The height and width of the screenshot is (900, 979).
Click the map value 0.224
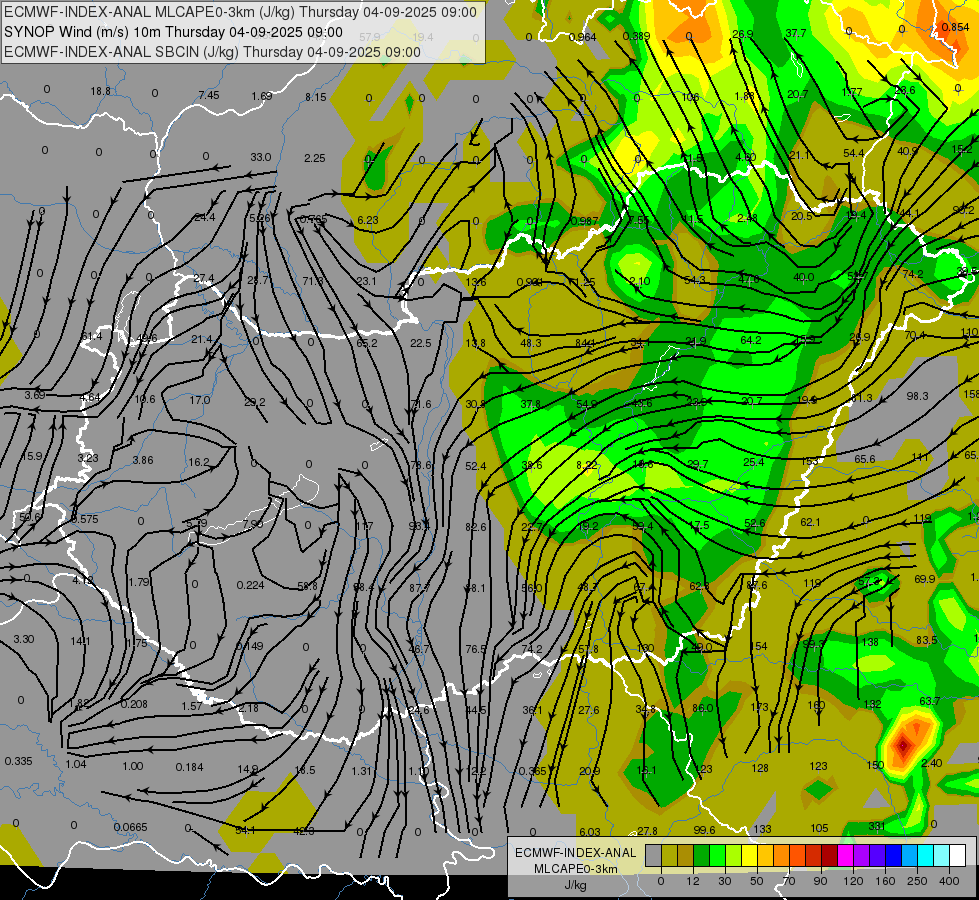pos(250,586)
